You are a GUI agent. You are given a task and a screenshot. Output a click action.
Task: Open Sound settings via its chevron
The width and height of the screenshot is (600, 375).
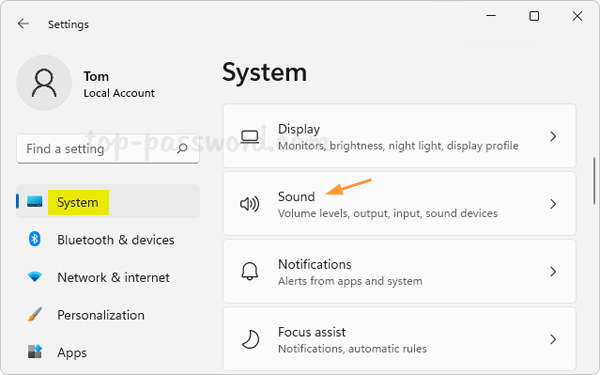pyautogui.click(x=553, y=204)
